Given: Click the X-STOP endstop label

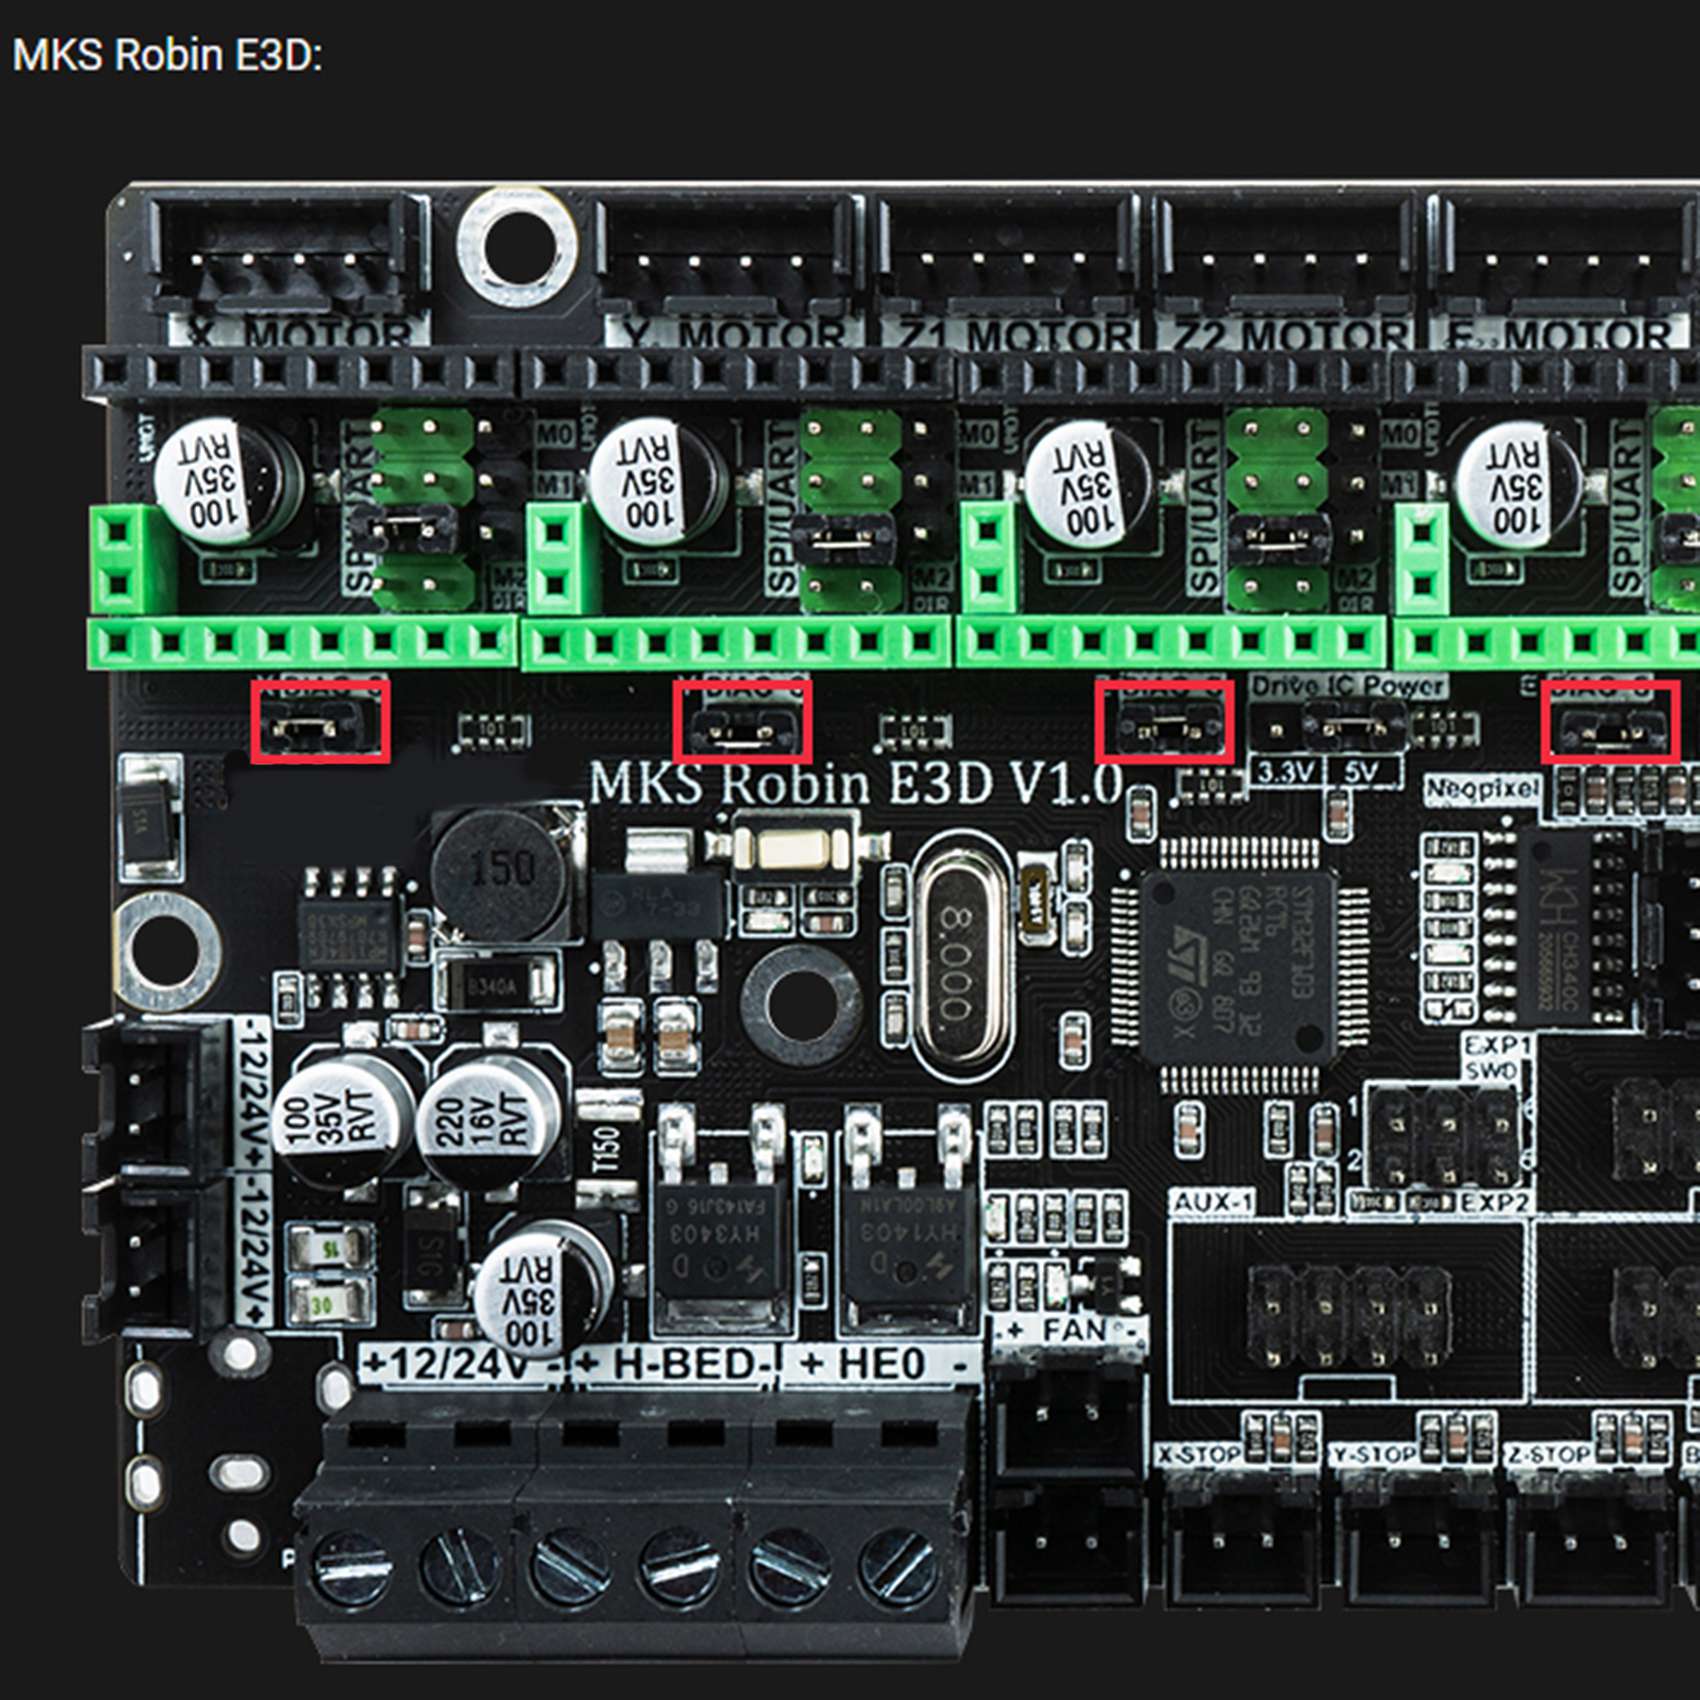Looking at the screenshot, I should [1199, 1454].
